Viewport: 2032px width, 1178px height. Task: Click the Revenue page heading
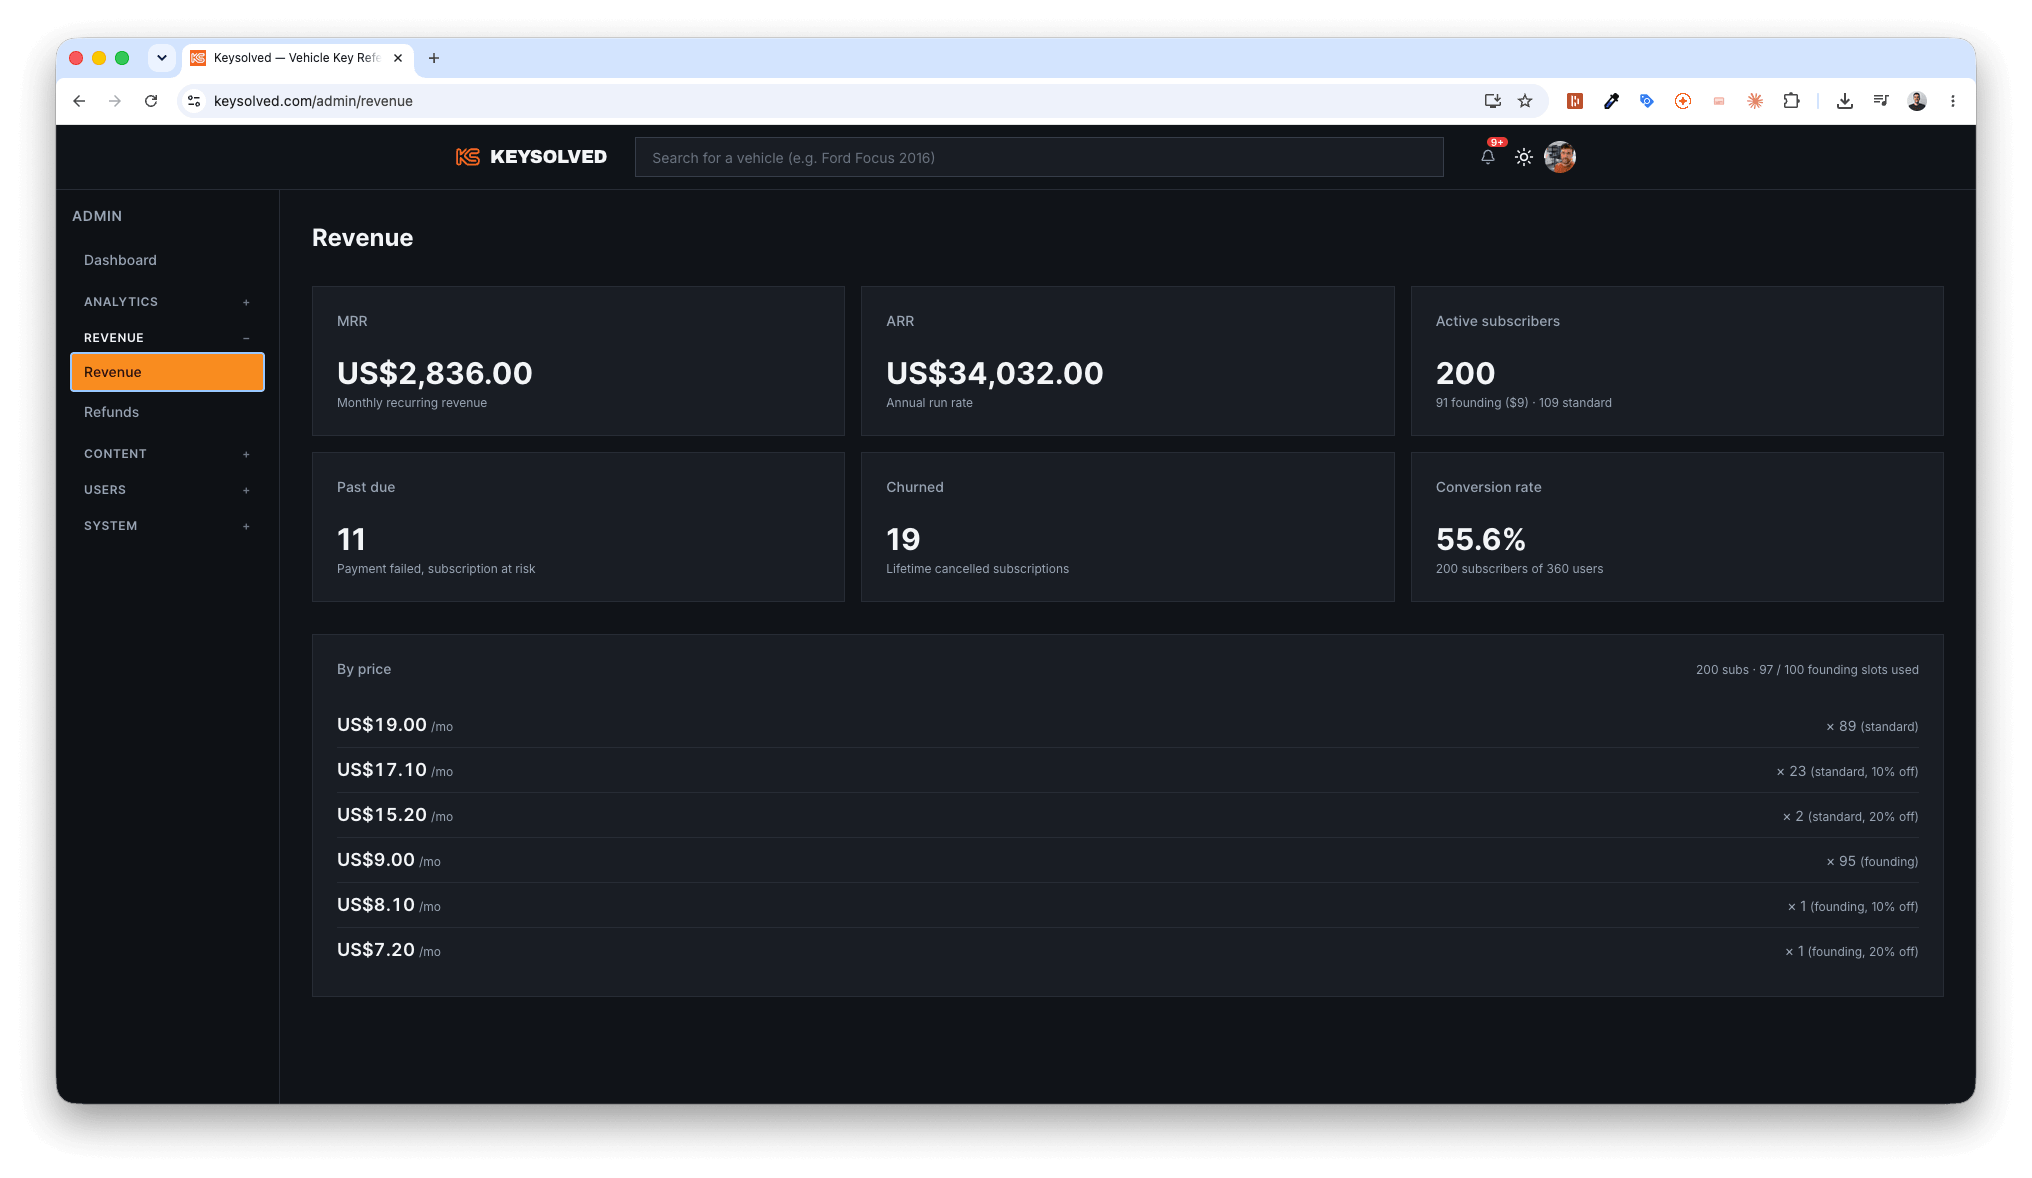(362, 238)
